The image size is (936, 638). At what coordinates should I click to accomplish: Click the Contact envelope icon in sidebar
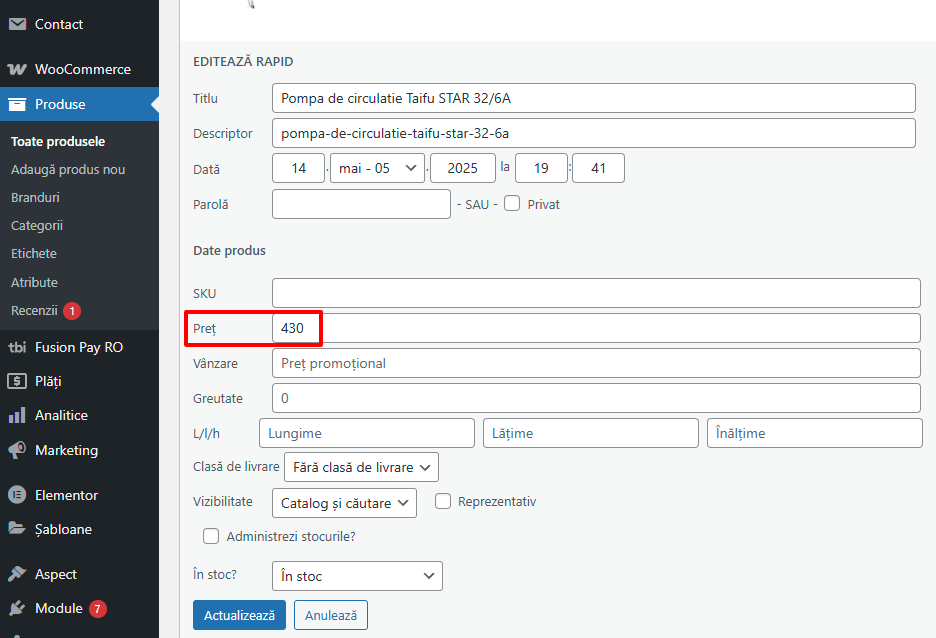[17, 24]
